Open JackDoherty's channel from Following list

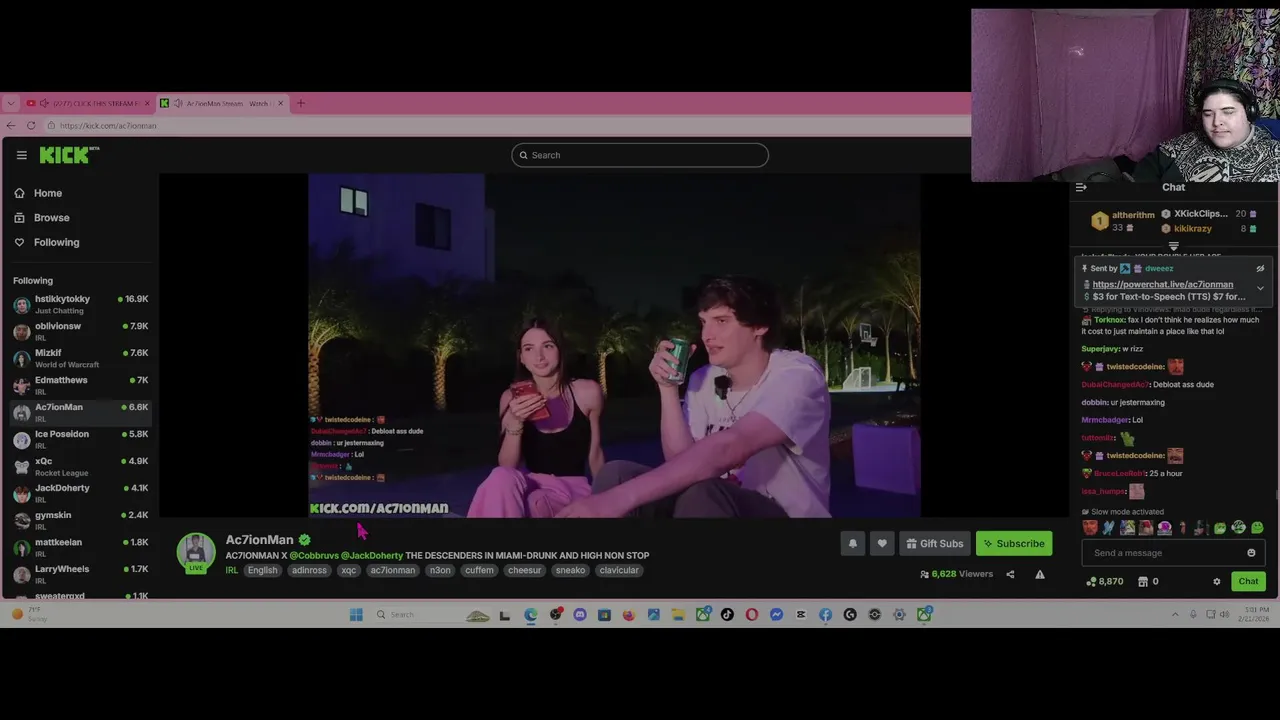pos(80,493)
